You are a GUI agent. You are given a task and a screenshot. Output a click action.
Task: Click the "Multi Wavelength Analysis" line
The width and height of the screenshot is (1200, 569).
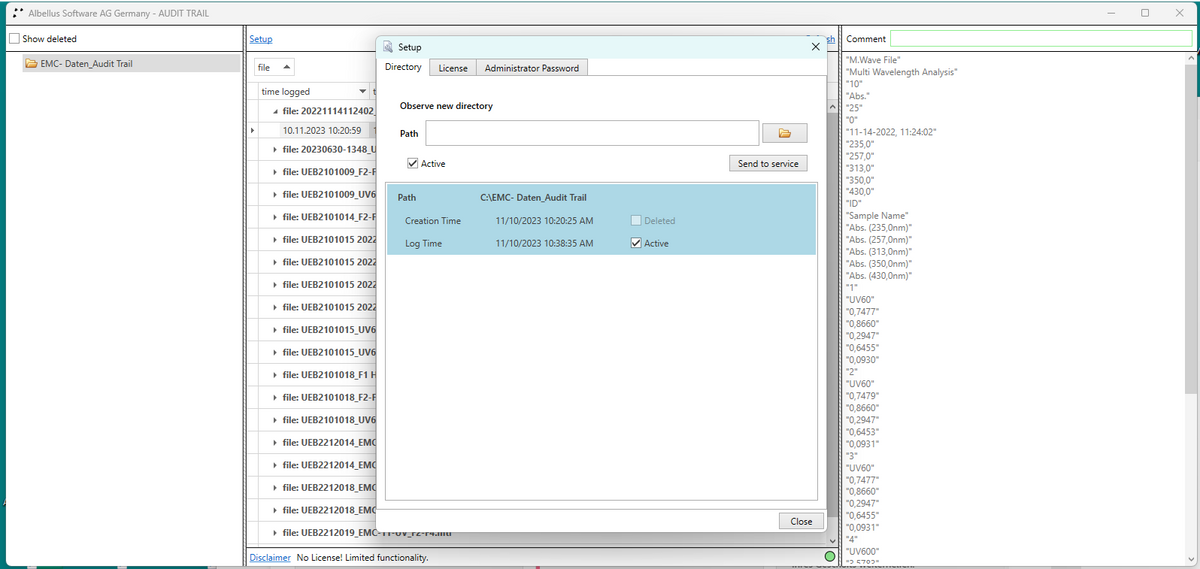coord(902,72)
